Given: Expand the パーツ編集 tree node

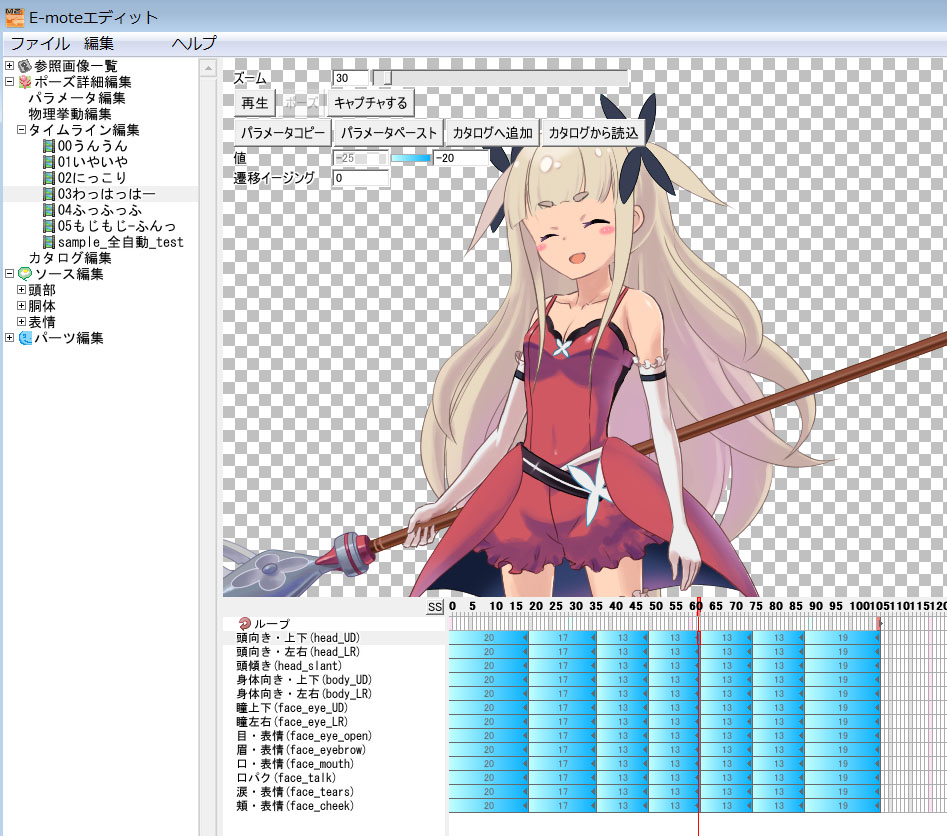Looking at the screenshot, I should (9, 338).
